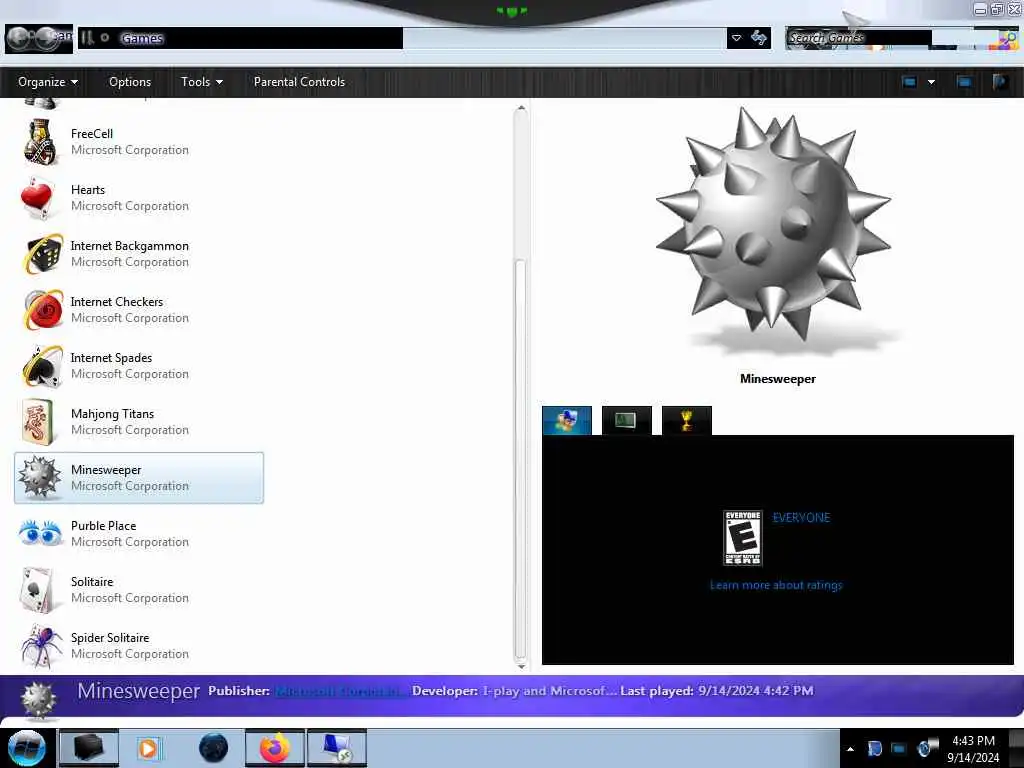Click Learn more about ratings link

pyautogui.click(x=776, y=585)
